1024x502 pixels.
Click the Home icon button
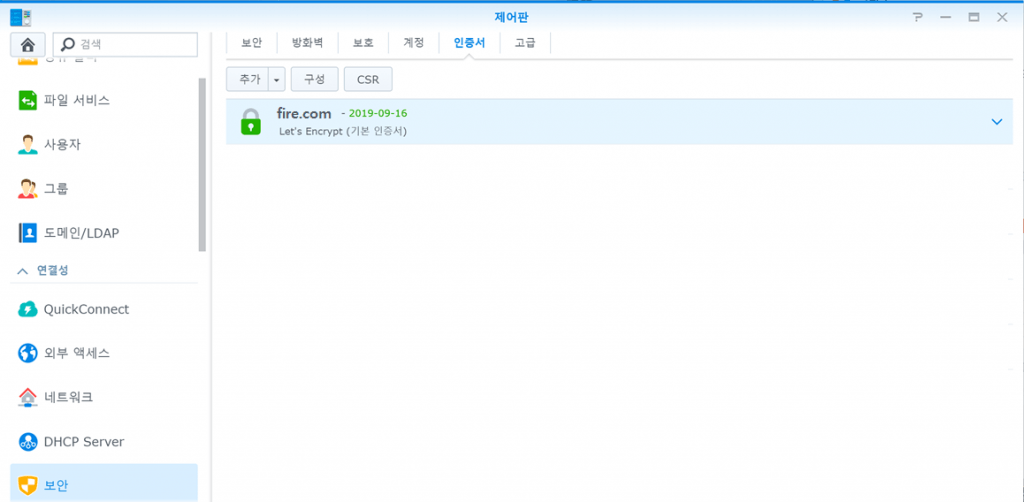[27, 44]
